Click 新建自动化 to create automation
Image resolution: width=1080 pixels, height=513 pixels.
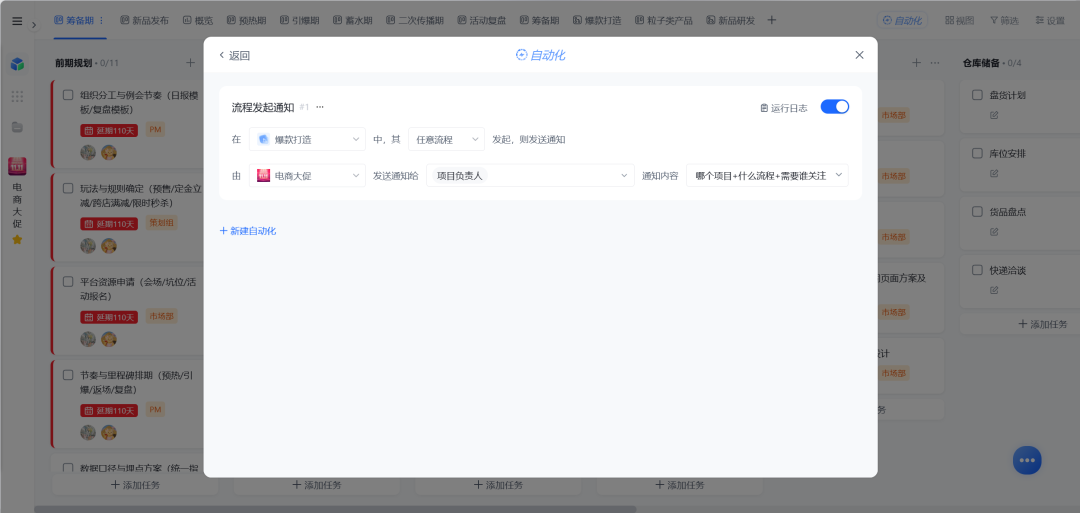coord(248,231)
